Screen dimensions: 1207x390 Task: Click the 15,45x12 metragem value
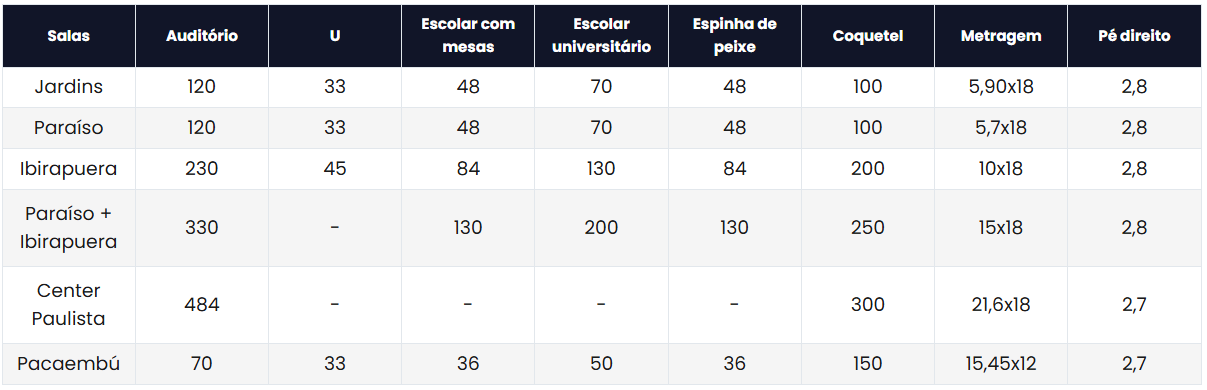tap(1000, 364)
